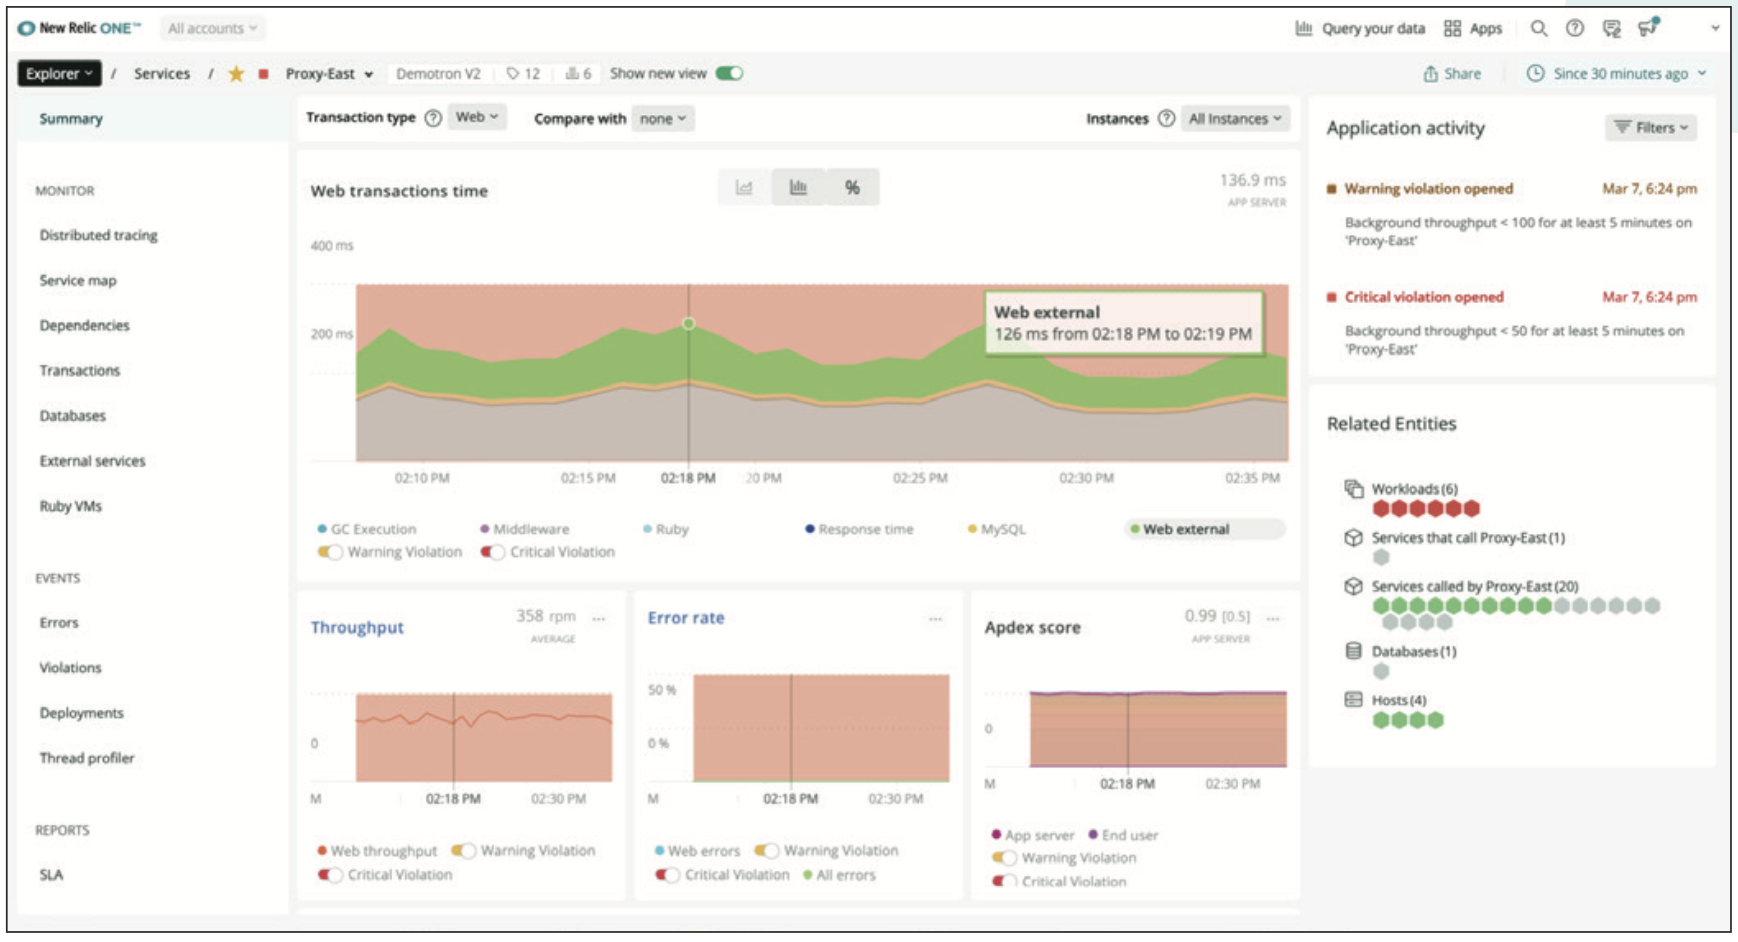Image resolution: width=1738 pixels, height=942 pixels.
Task: Go to Services breadcrumb
Action: point(162,74)
